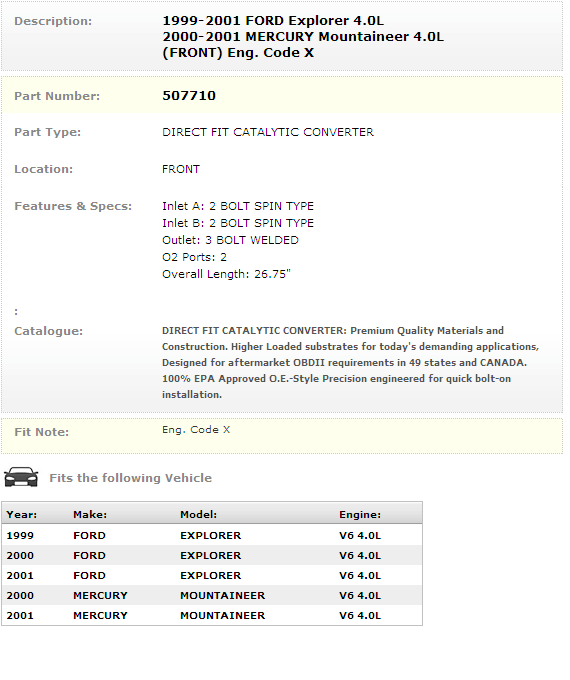Screen dimensions: 570x680
Task: Click the Make column header
Action: click(90, 514)
